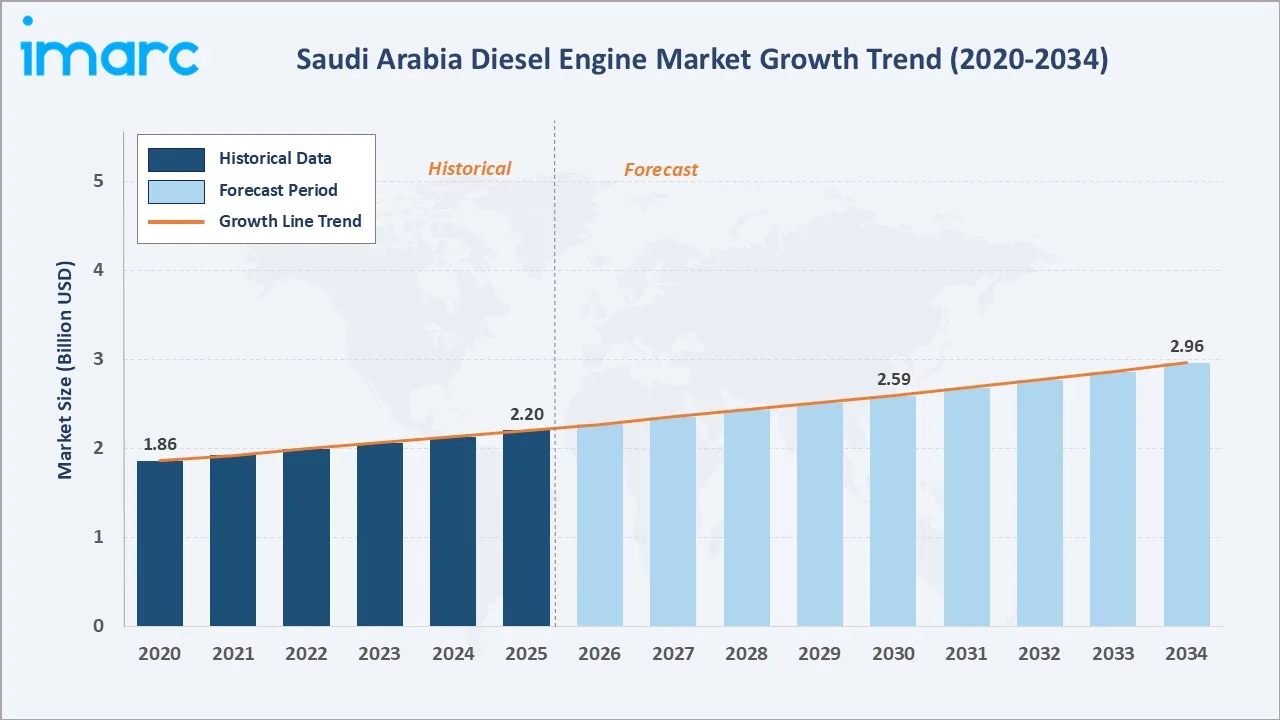Image resolution: width=1280 pixels, height=720 pixels.
Task: Click the x-axis label '2024'
Action: click(x=453, y=654)
